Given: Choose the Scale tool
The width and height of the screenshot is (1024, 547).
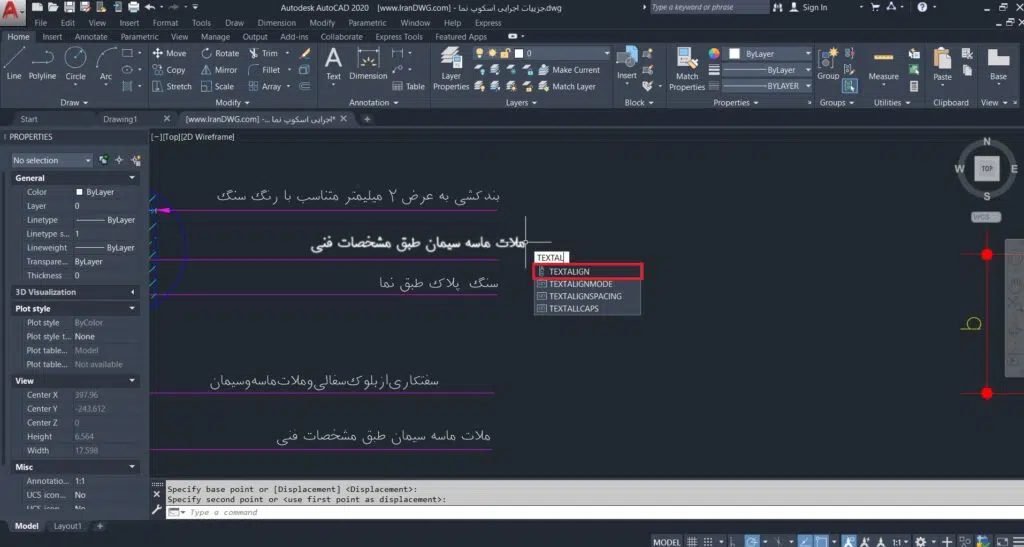Looking at the screenshot, I should point(217,86).
